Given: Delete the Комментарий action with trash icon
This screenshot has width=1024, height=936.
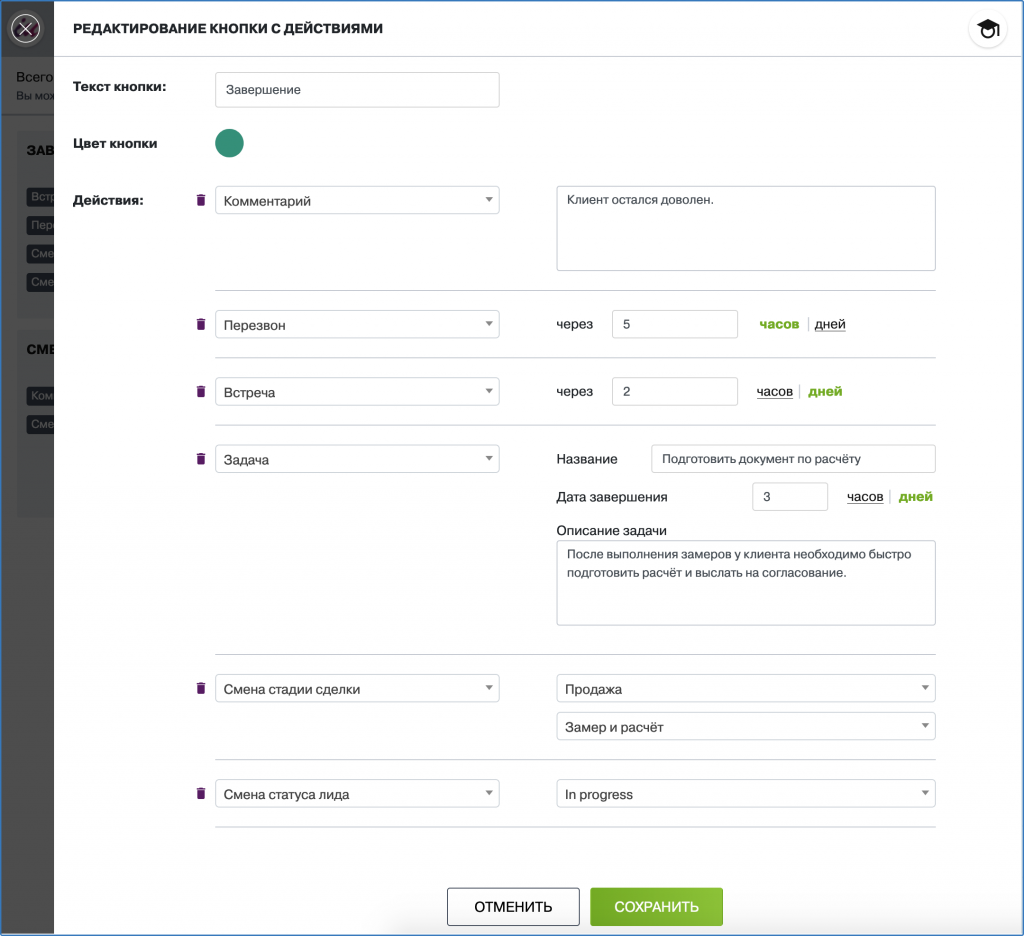Looking at the screenshot, I should [x=200, y=201].
